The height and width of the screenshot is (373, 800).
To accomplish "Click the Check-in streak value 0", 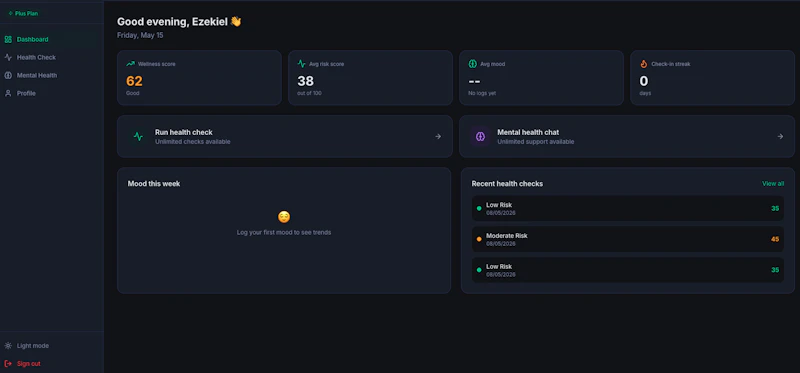I will point(644,81).
